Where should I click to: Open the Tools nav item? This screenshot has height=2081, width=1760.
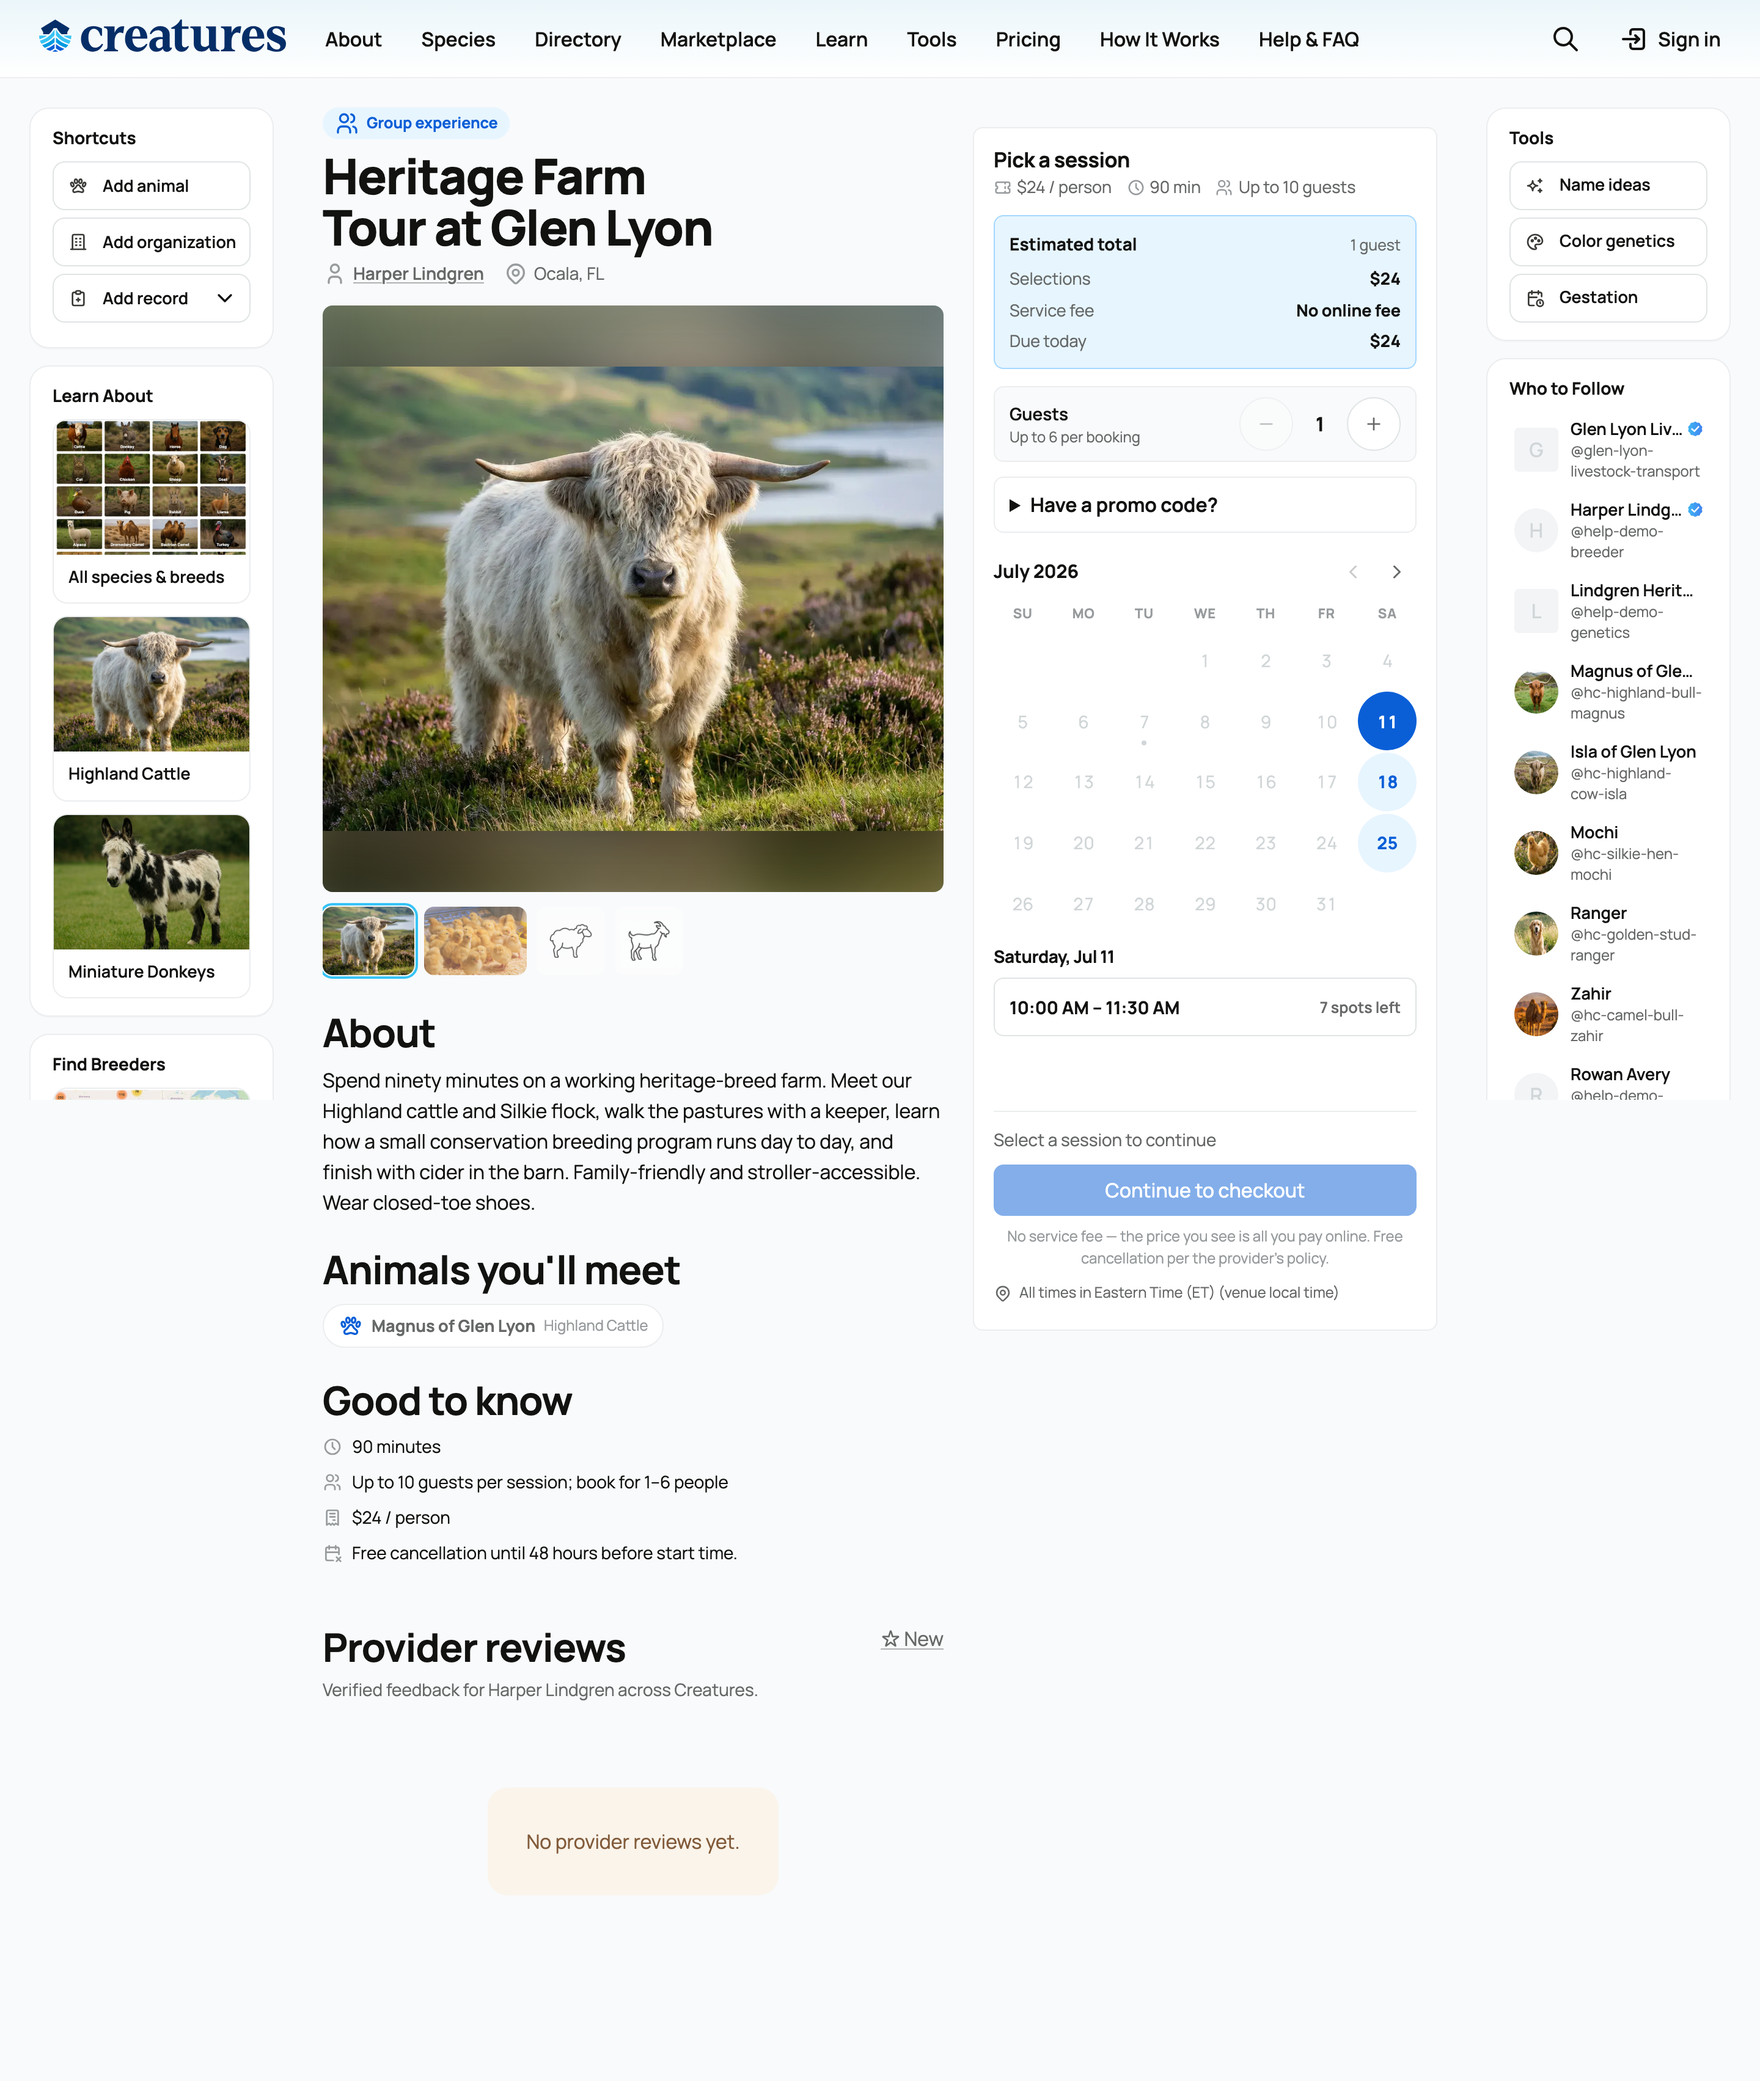pos(931,39)
